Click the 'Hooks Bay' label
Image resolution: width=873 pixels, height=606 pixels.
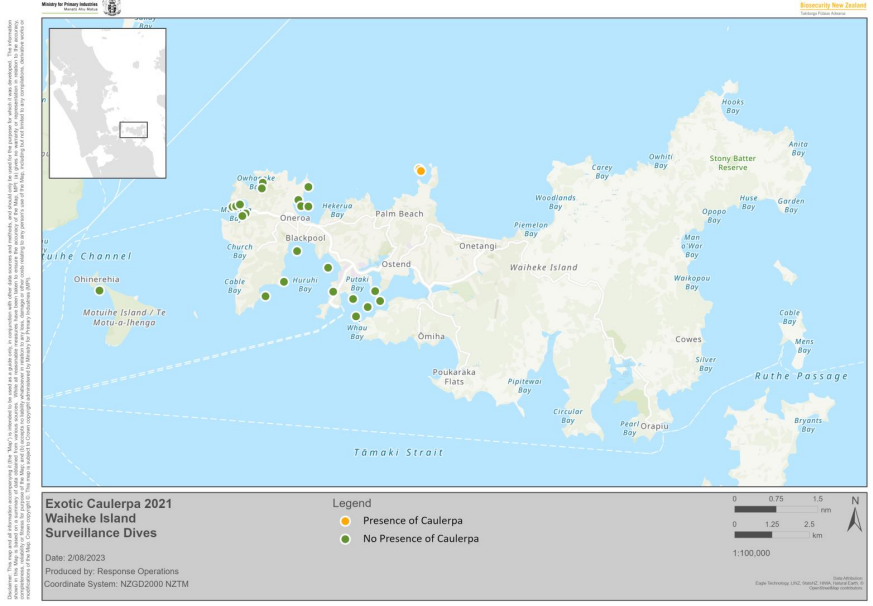[x=733, y=106]
